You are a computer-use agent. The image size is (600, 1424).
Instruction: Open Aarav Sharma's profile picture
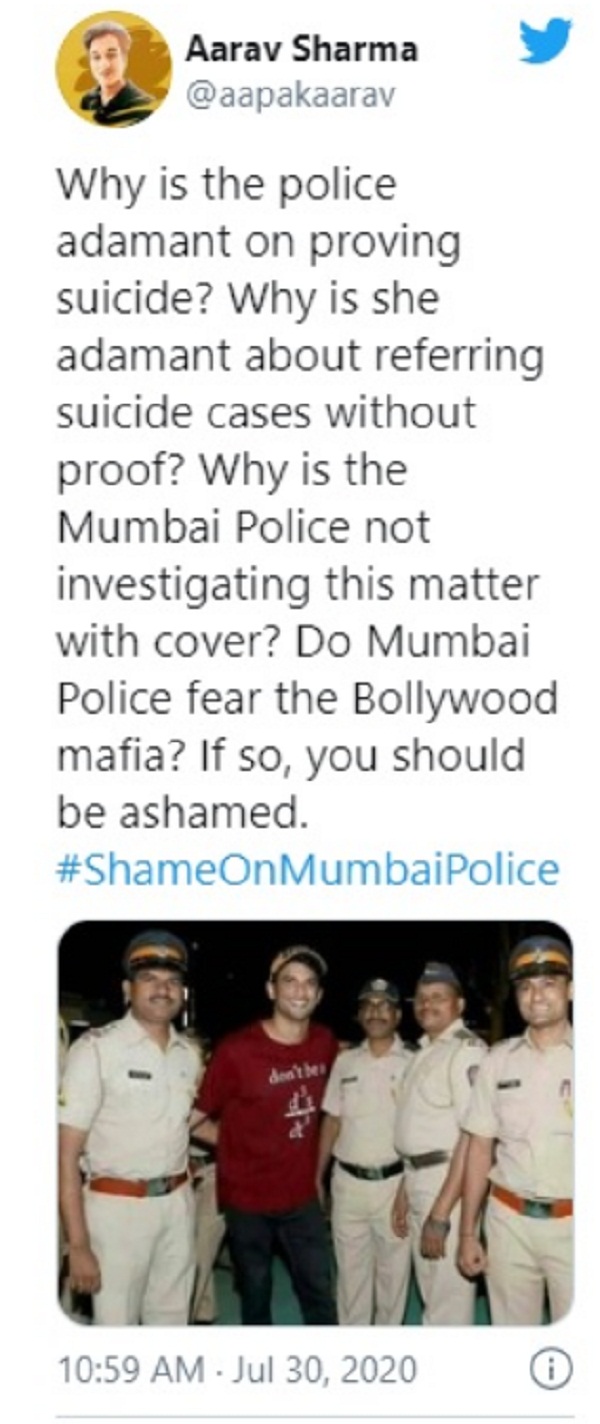(113, 69)
